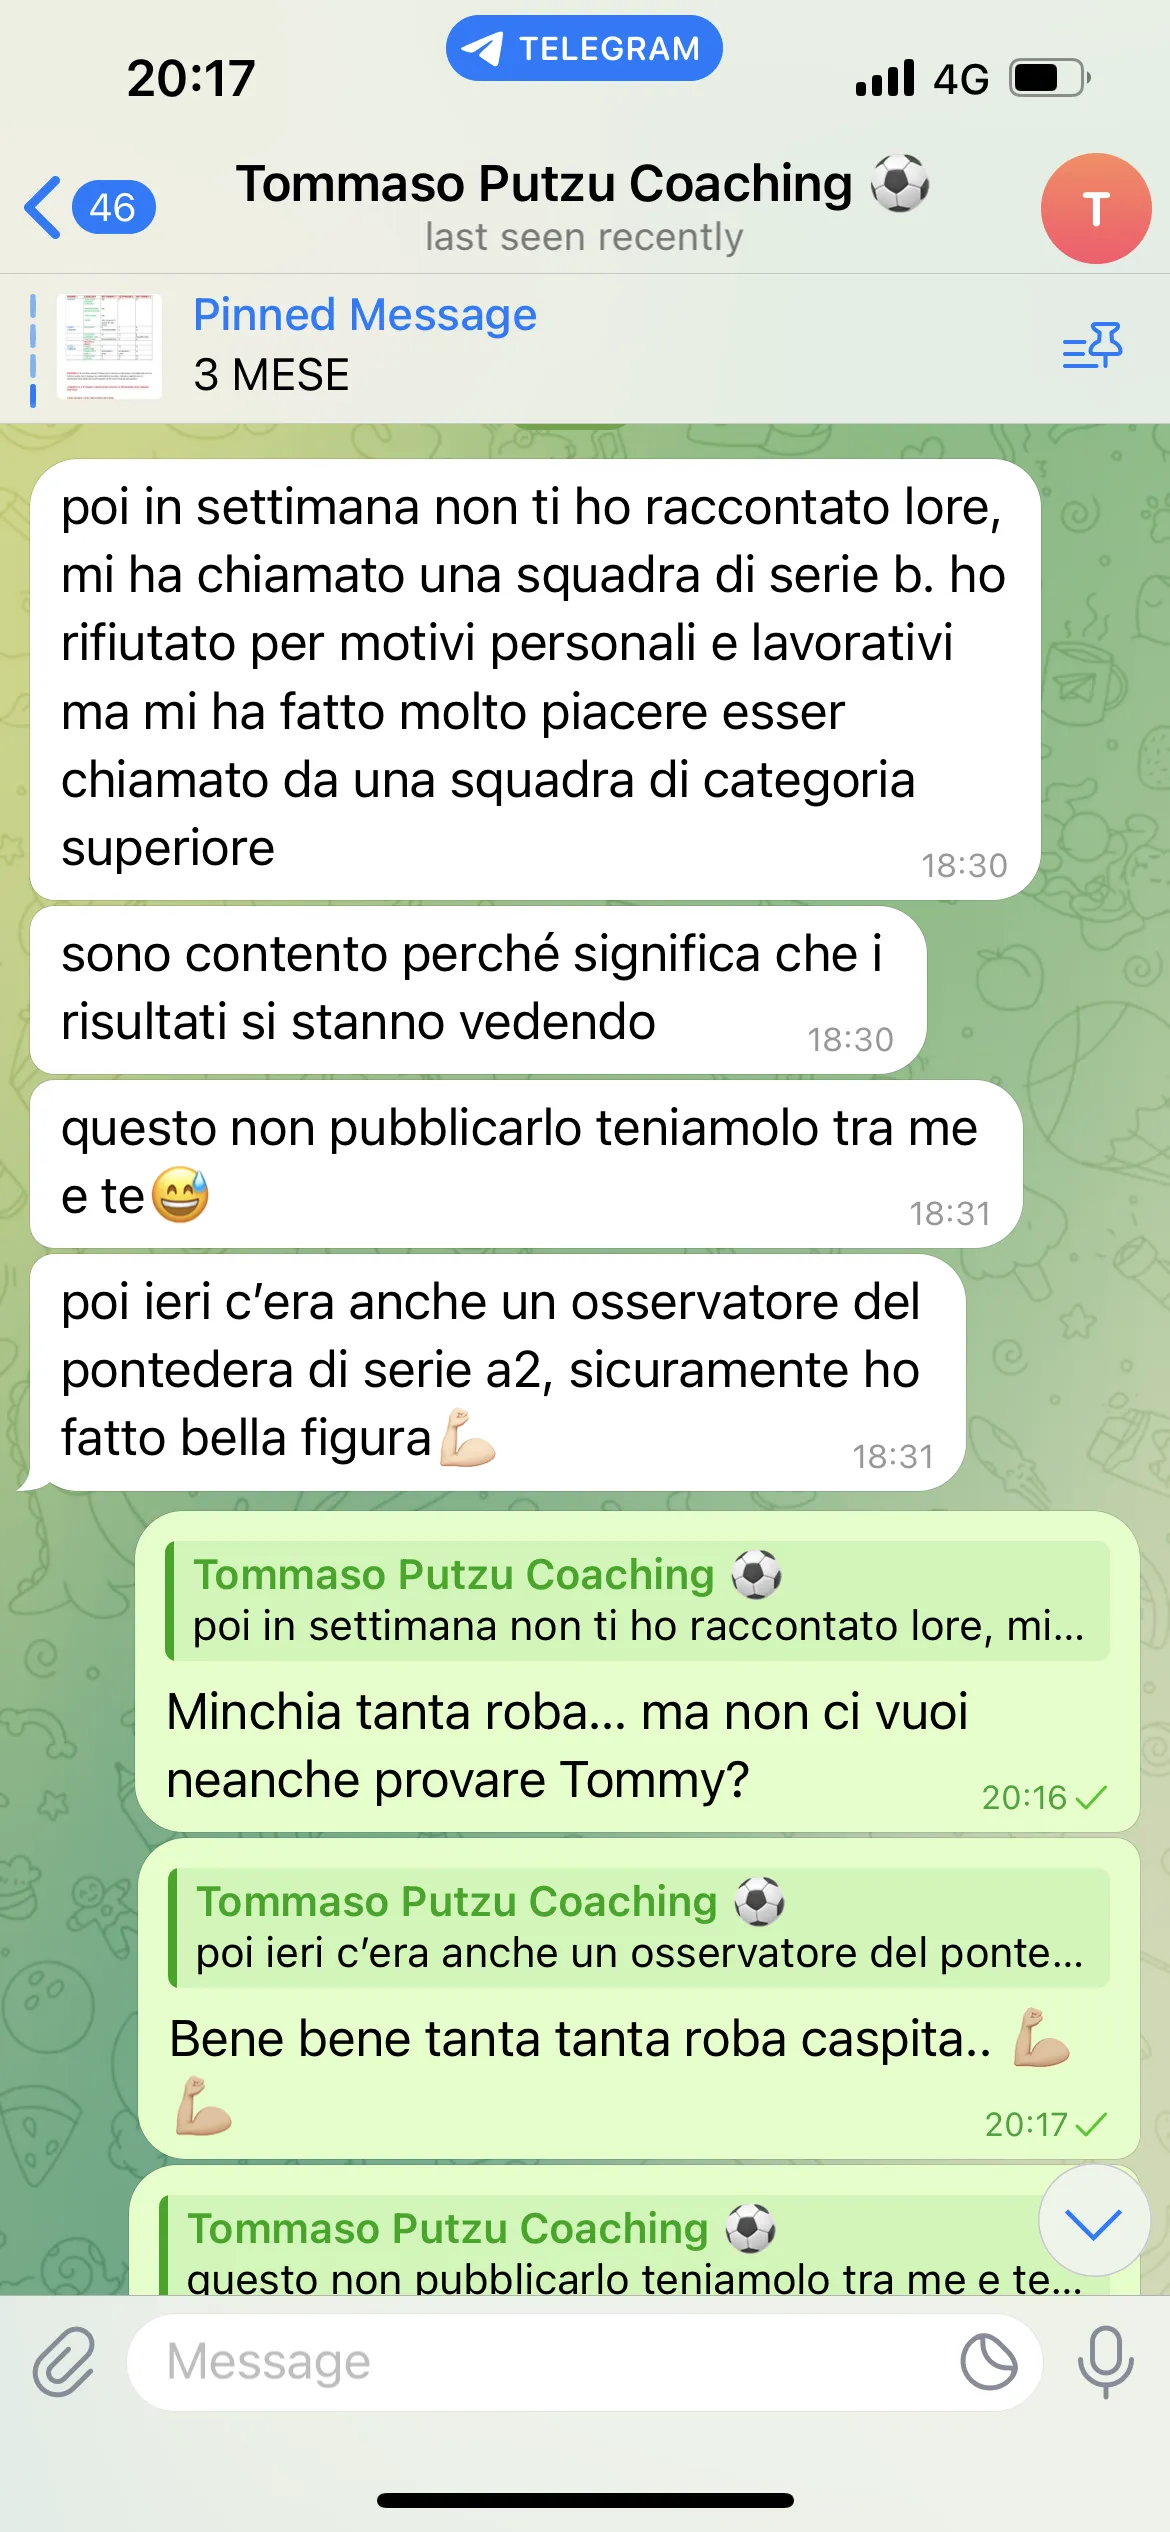Tap the quoted reply "poi in settimana non ti ho raccontato"
Screen dimensions: 1170x2532
638,1601
